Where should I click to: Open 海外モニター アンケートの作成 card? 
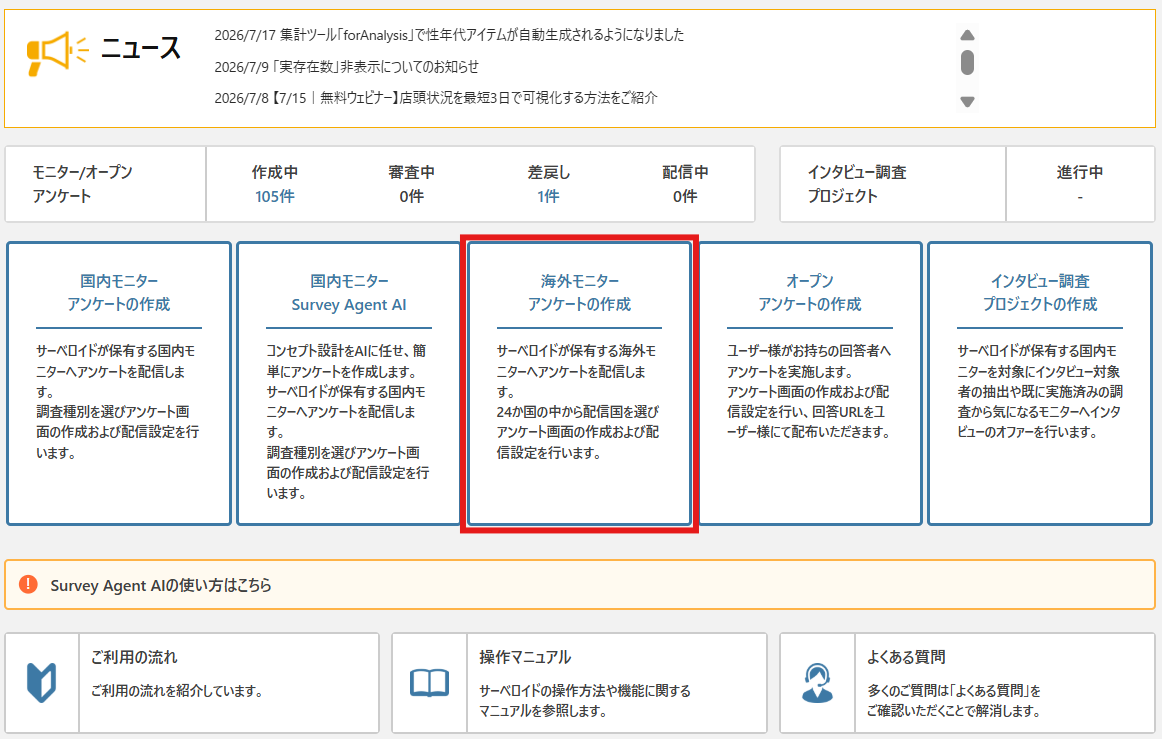click(580, 383)
